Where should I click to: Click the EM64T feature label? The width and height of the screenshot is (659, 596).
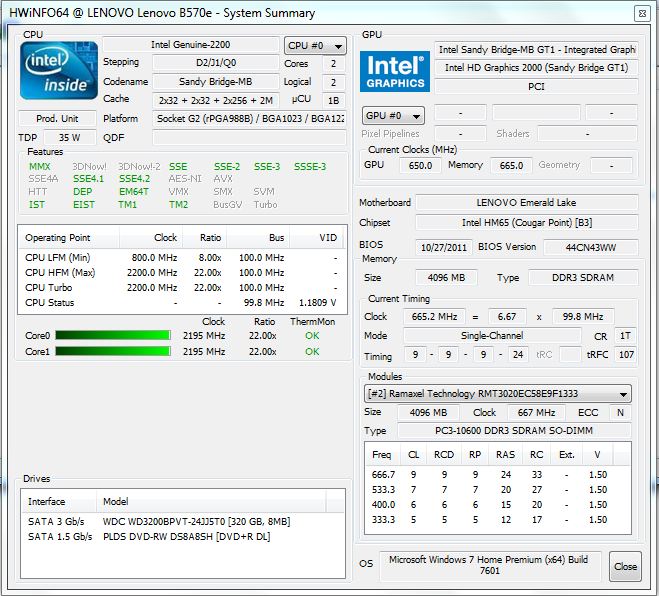(134, 192)
